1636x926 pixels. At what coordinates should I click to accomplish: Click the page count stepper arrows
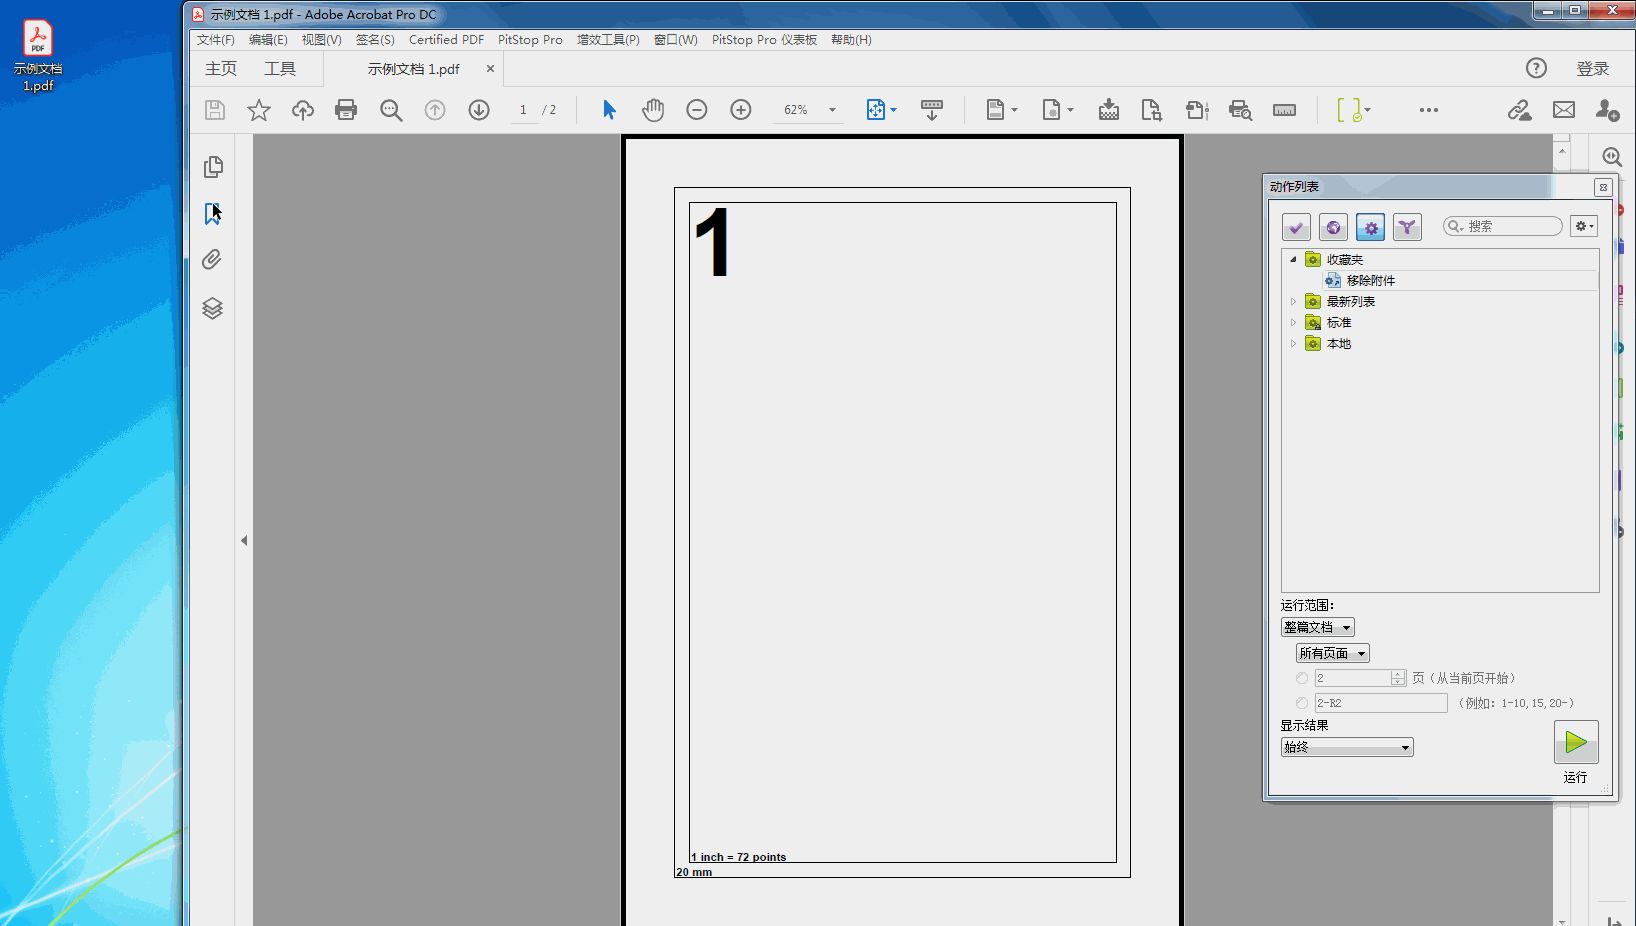[1398, 678]
